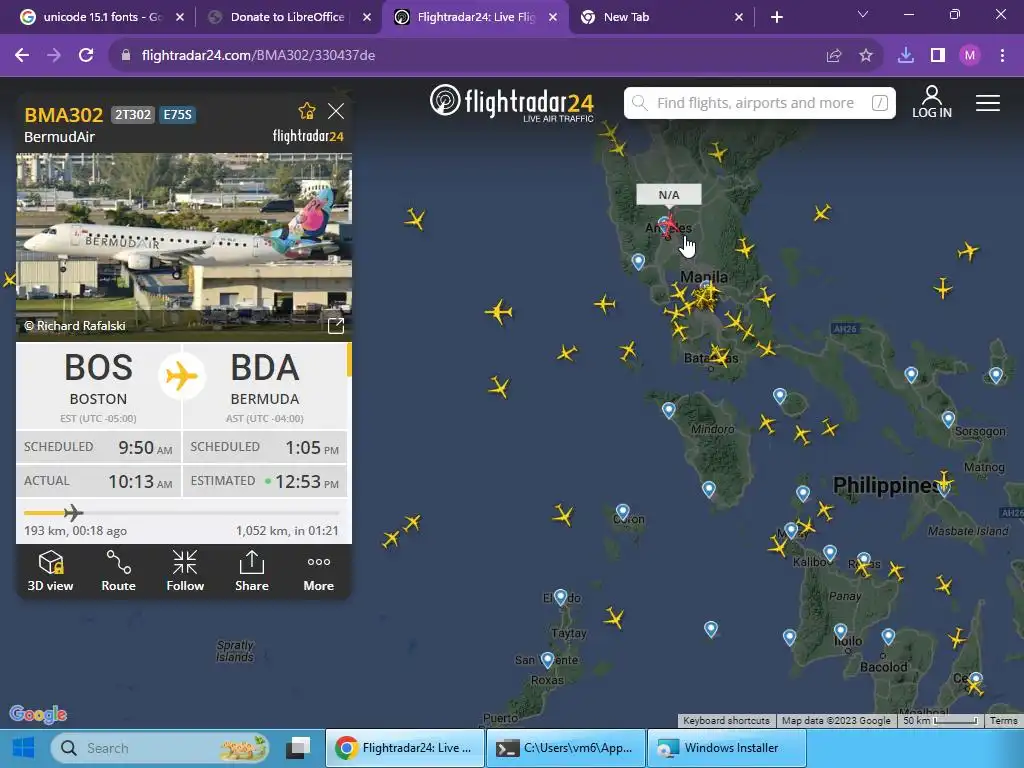Screen dimensions: 1024x768
Task: Click the Windows taskbar Search box
Action: 160,748
